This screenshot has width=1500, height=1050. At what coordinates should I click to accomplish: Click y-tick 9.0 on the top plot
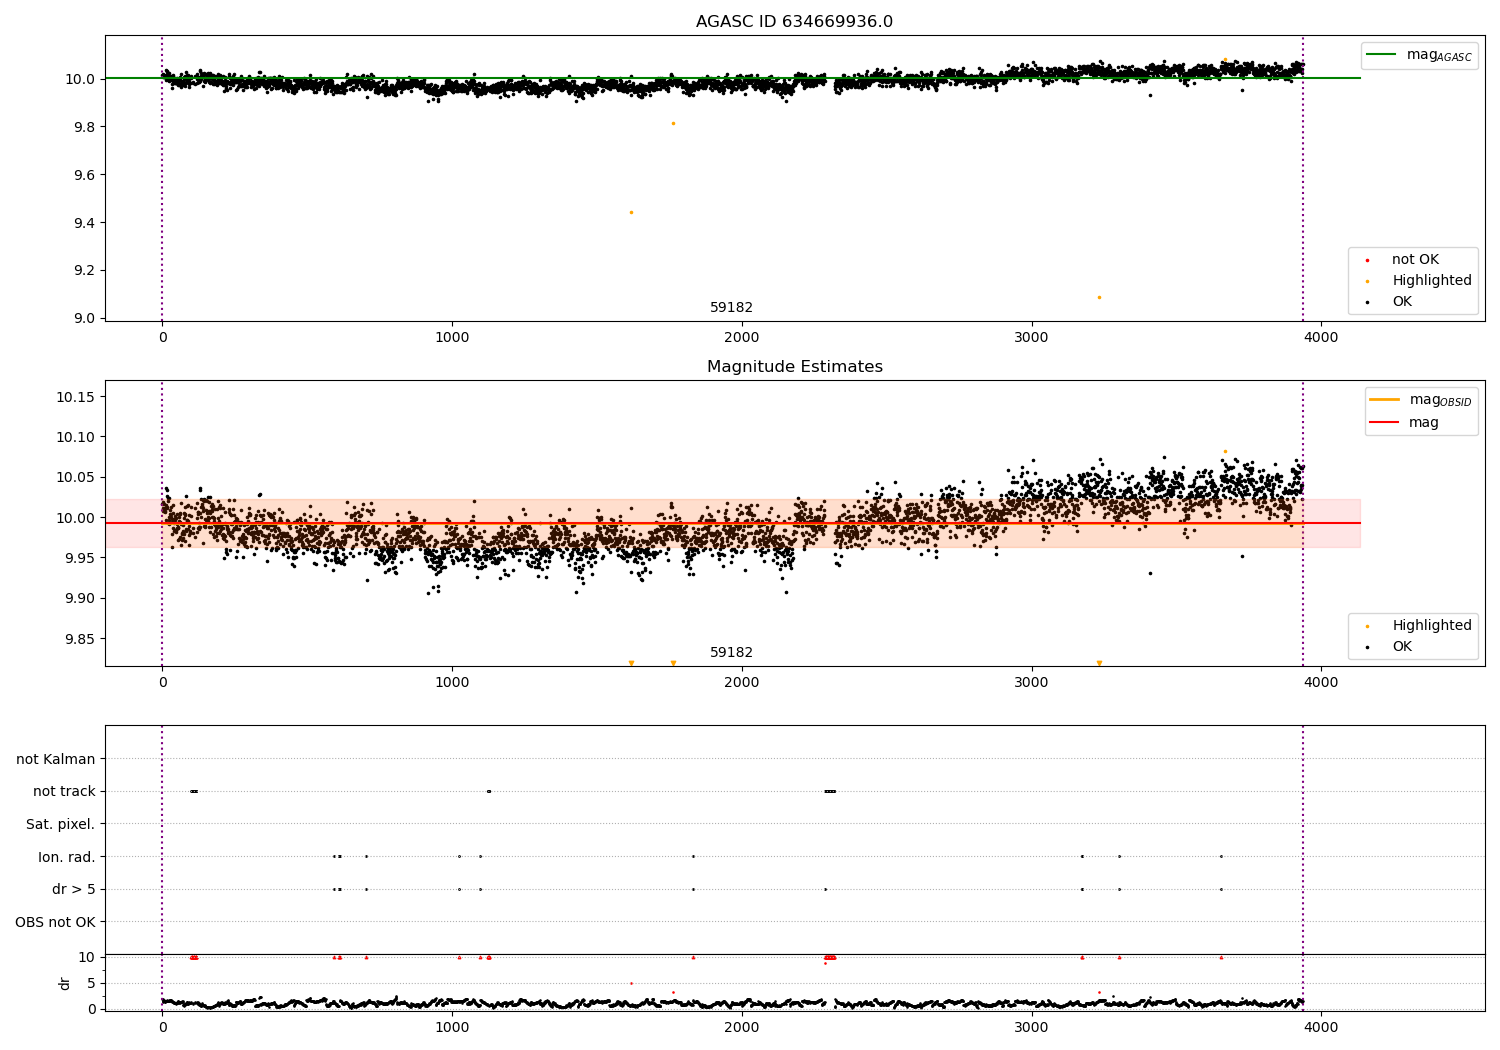(85, 318)
